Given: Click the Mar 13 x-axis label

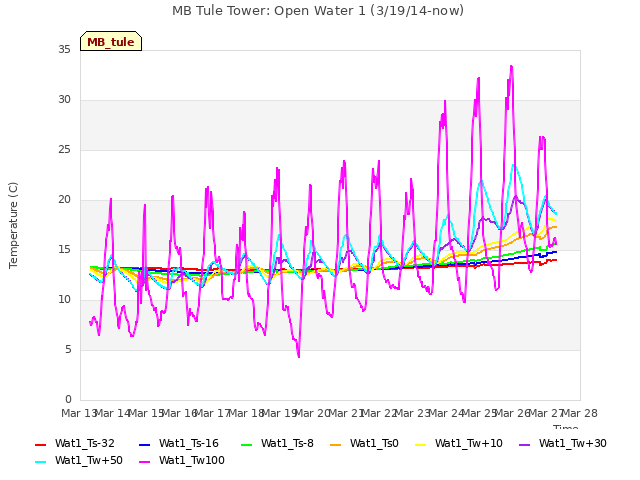Looking at the screenshot, I should coord(78,413).
